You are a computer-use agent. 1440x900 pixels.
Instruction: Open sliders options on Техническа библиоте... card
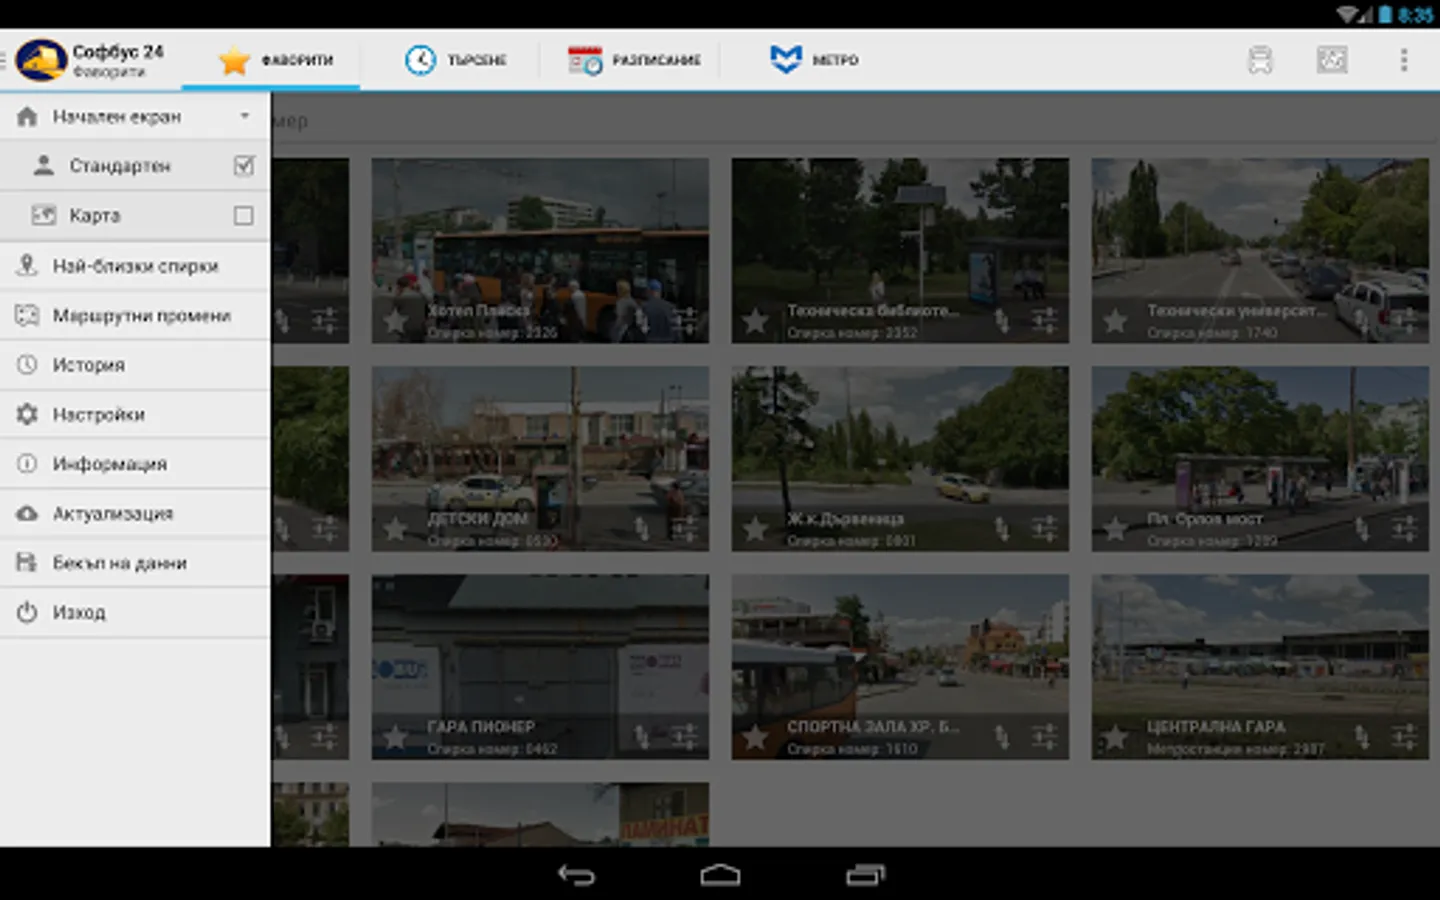1044,320
